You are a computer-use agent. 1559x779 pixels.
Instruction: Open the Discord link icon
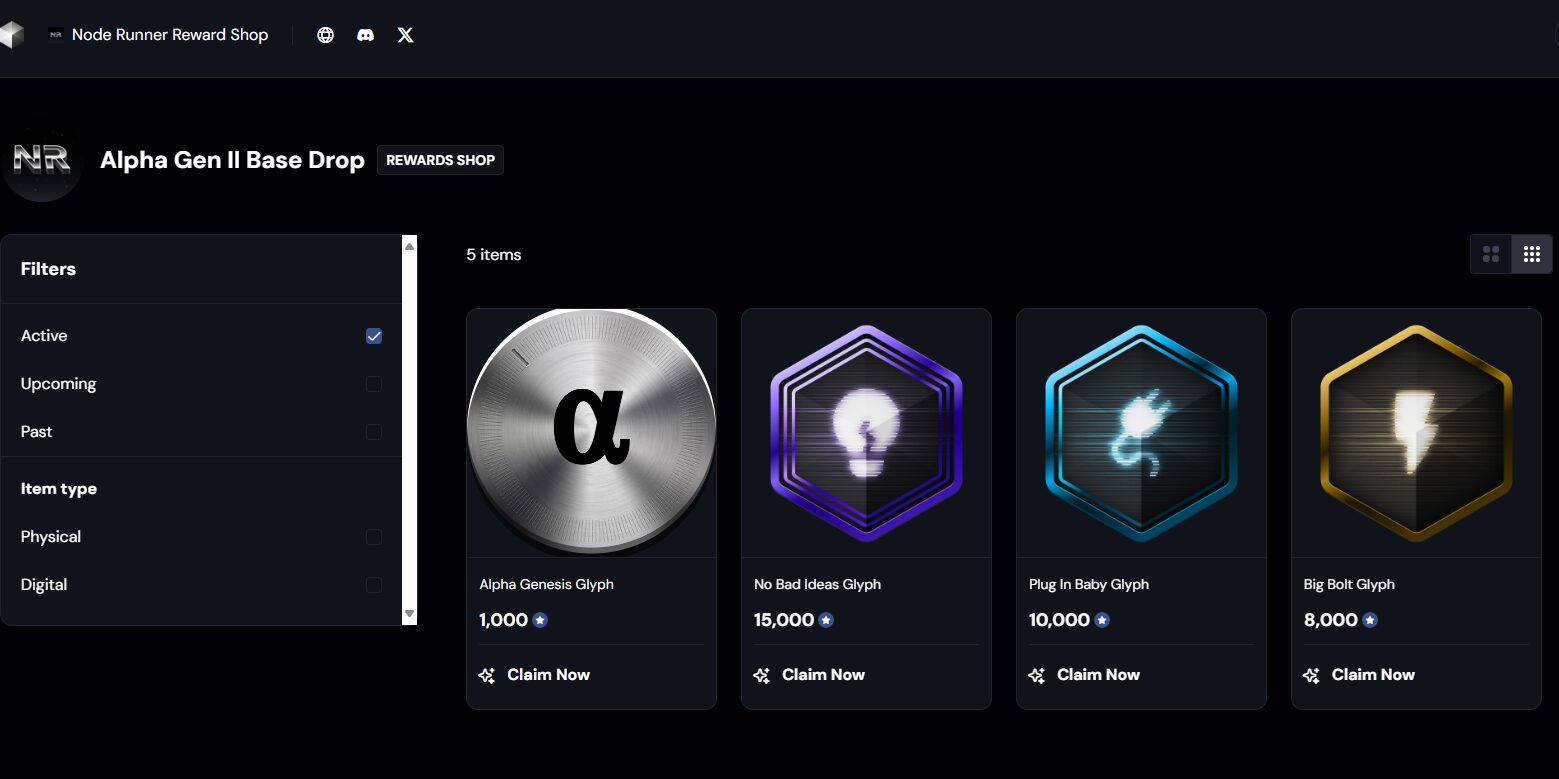point(366,35)
